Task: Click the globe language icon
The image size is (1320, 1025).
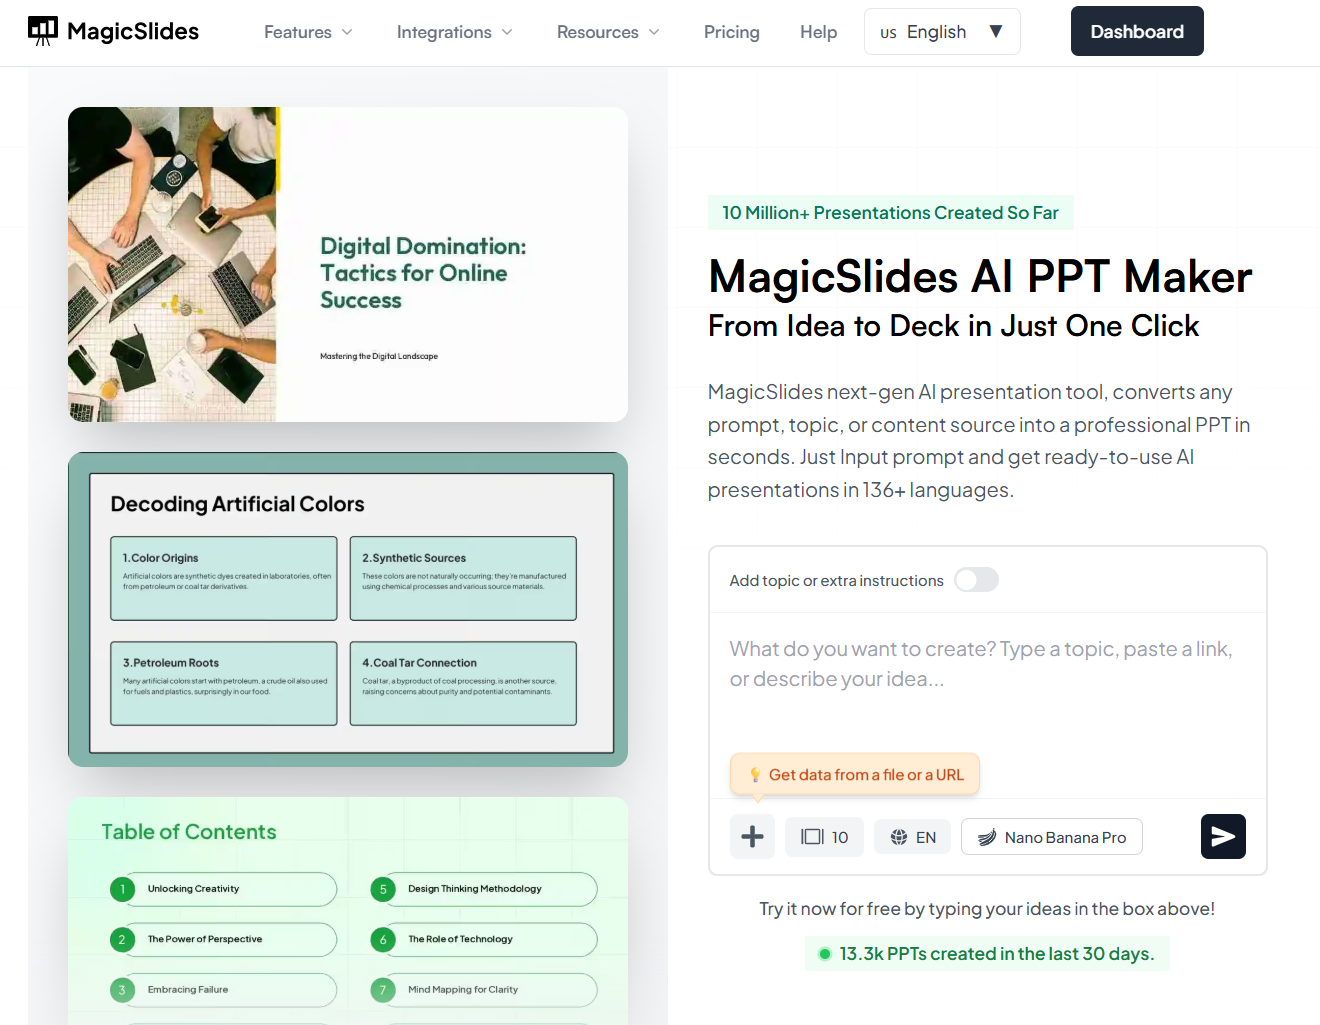Action: (899, 837)
